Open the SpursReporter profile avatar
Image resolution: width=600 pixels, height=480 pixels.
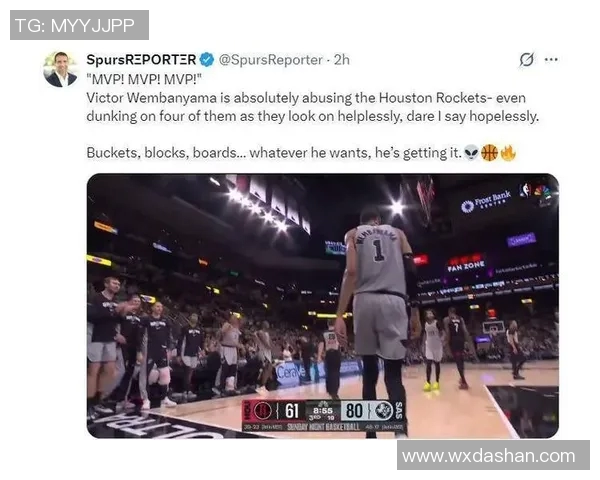(60, 69)
